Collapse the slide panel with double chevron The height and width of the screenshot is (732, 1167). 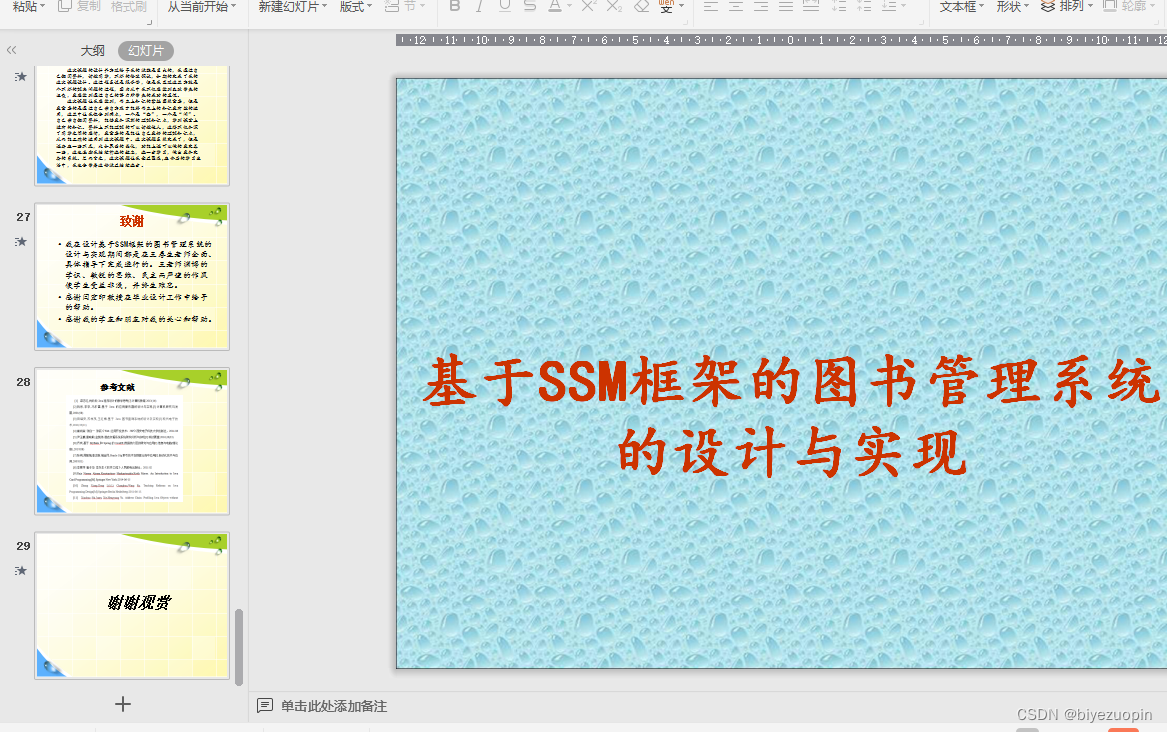click(11, 51)
